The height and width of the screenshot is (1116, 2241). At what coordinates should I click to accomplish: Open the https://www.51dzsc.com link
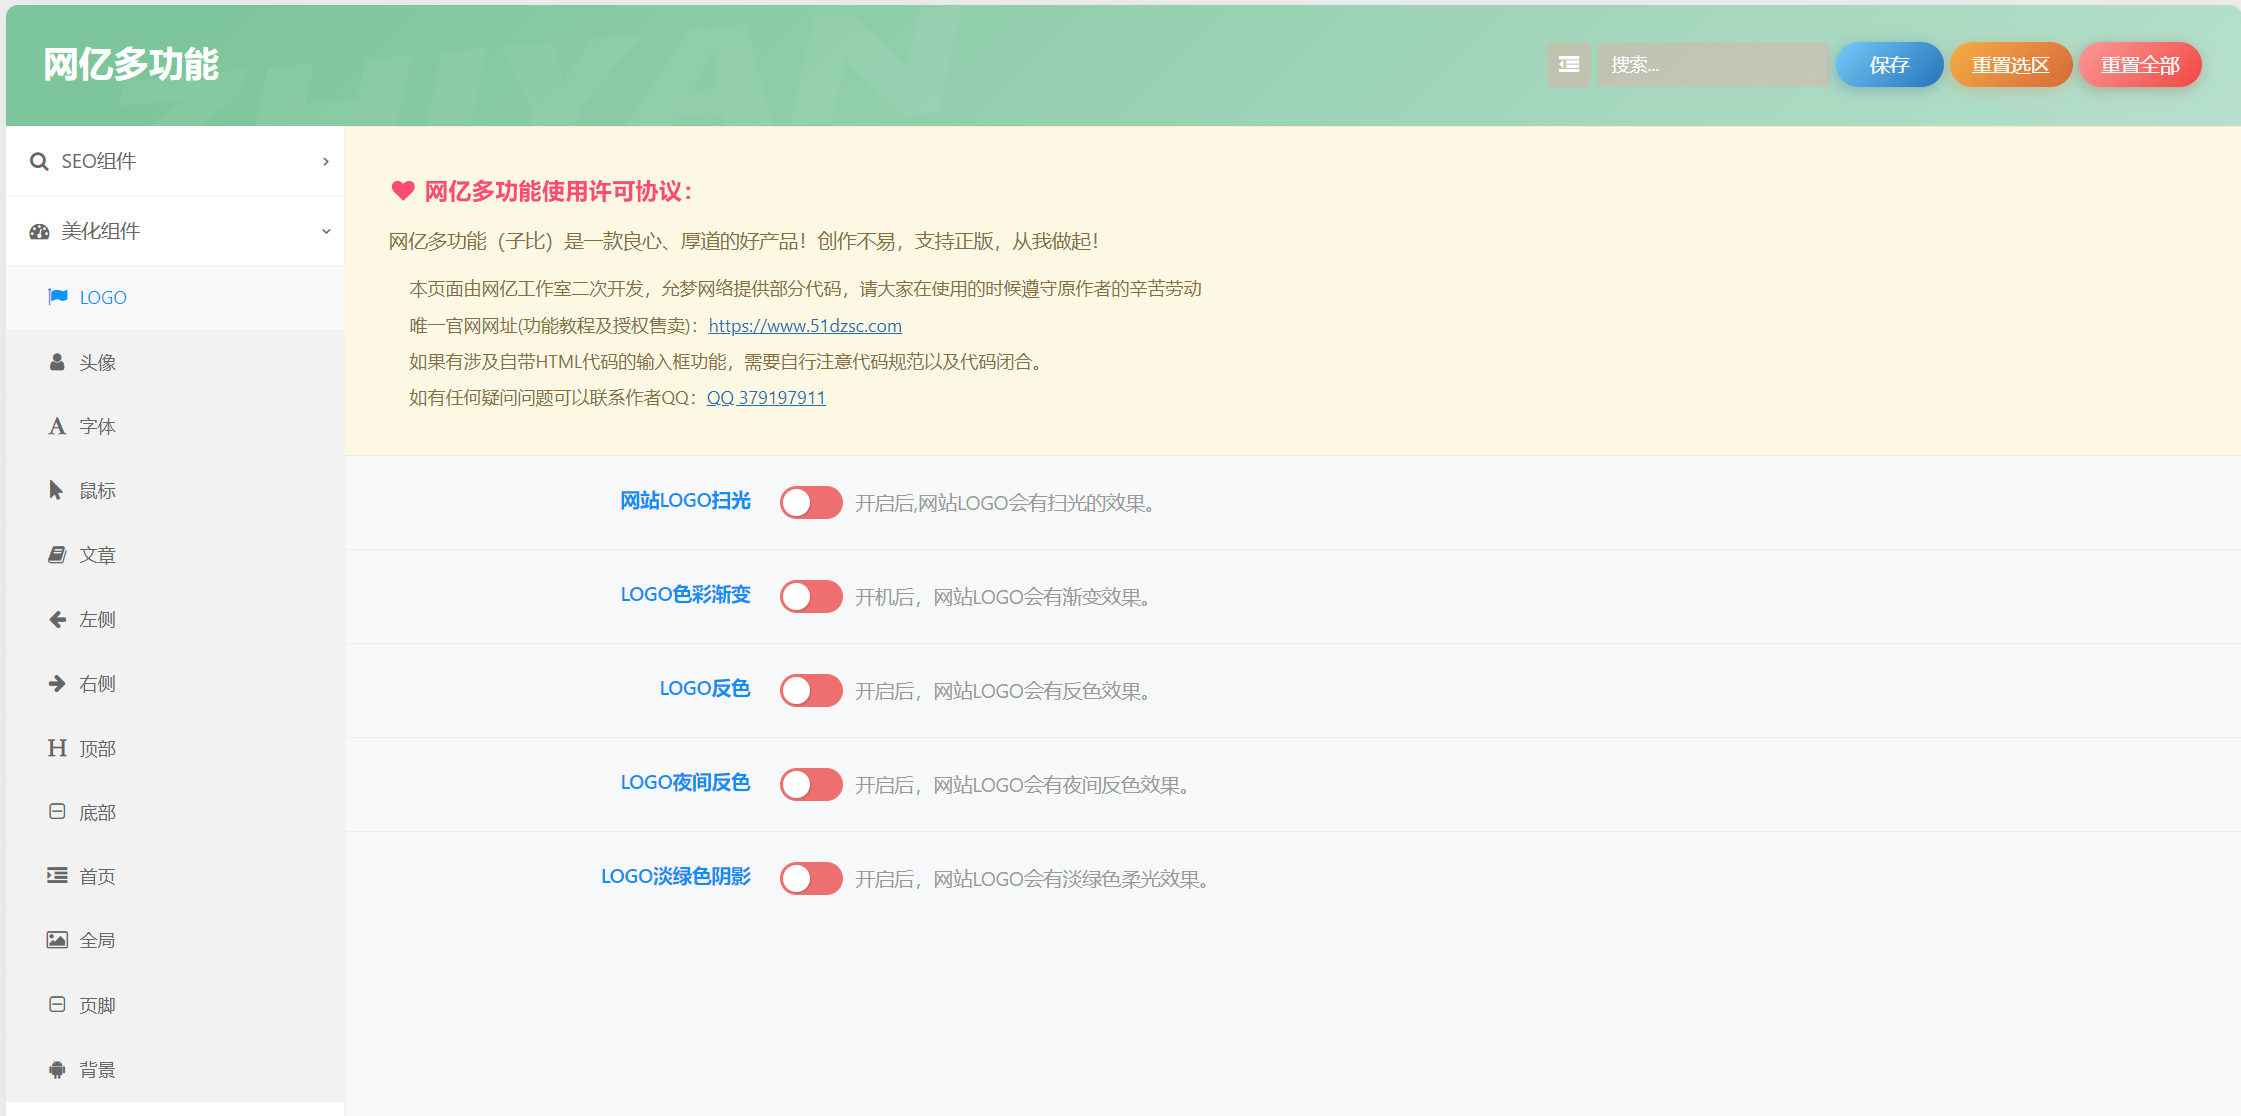[804, 325]
